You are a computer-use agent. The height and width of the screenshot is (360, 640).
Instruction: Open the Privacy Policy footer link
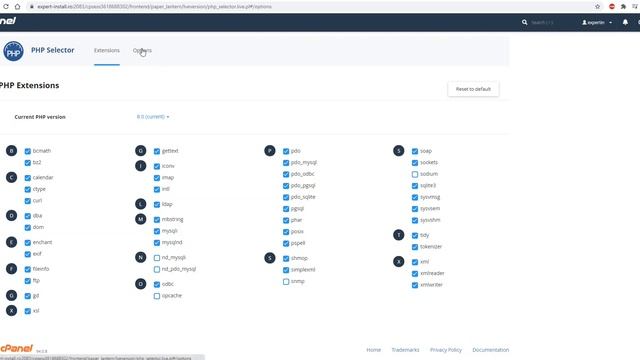[x=446, y=350]
